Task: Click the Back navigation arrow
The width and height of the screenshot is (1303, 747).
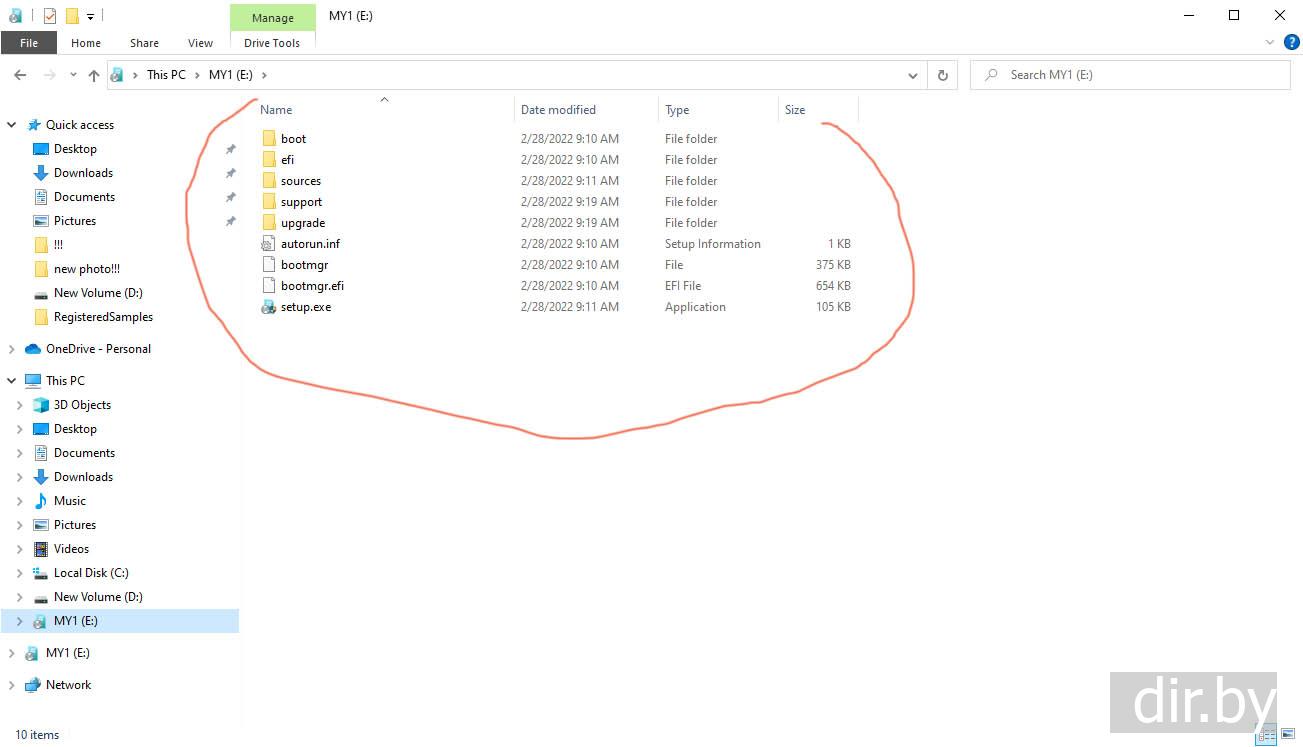Action: pos(20,75)
